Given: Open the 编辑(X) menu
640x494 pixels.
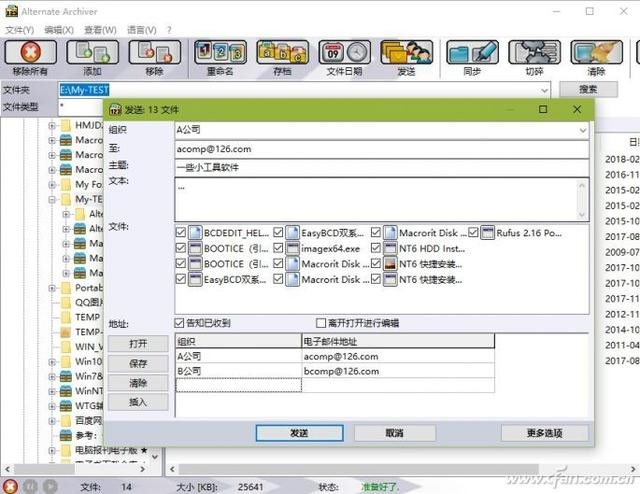Looking at the screenshot, I should (59, 30).
